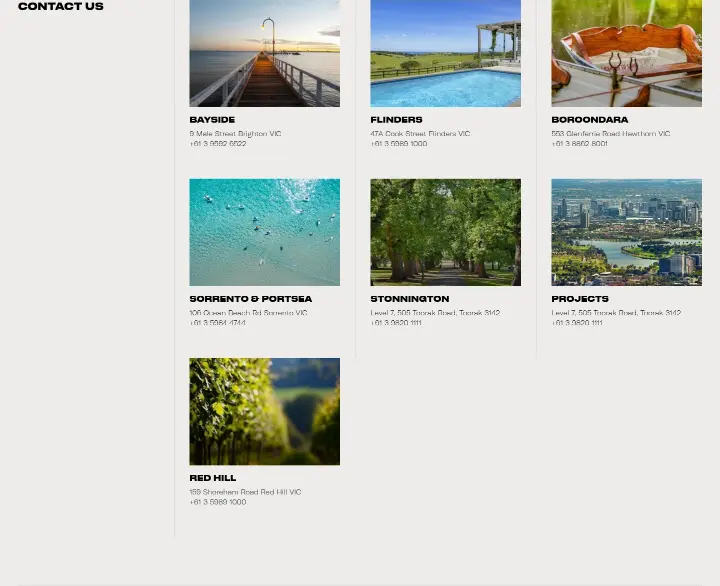Viewport: 720px width, 586px height.
Task: Call Bayside number +61 3 9592 6522
Action: [x=218, y=144]
